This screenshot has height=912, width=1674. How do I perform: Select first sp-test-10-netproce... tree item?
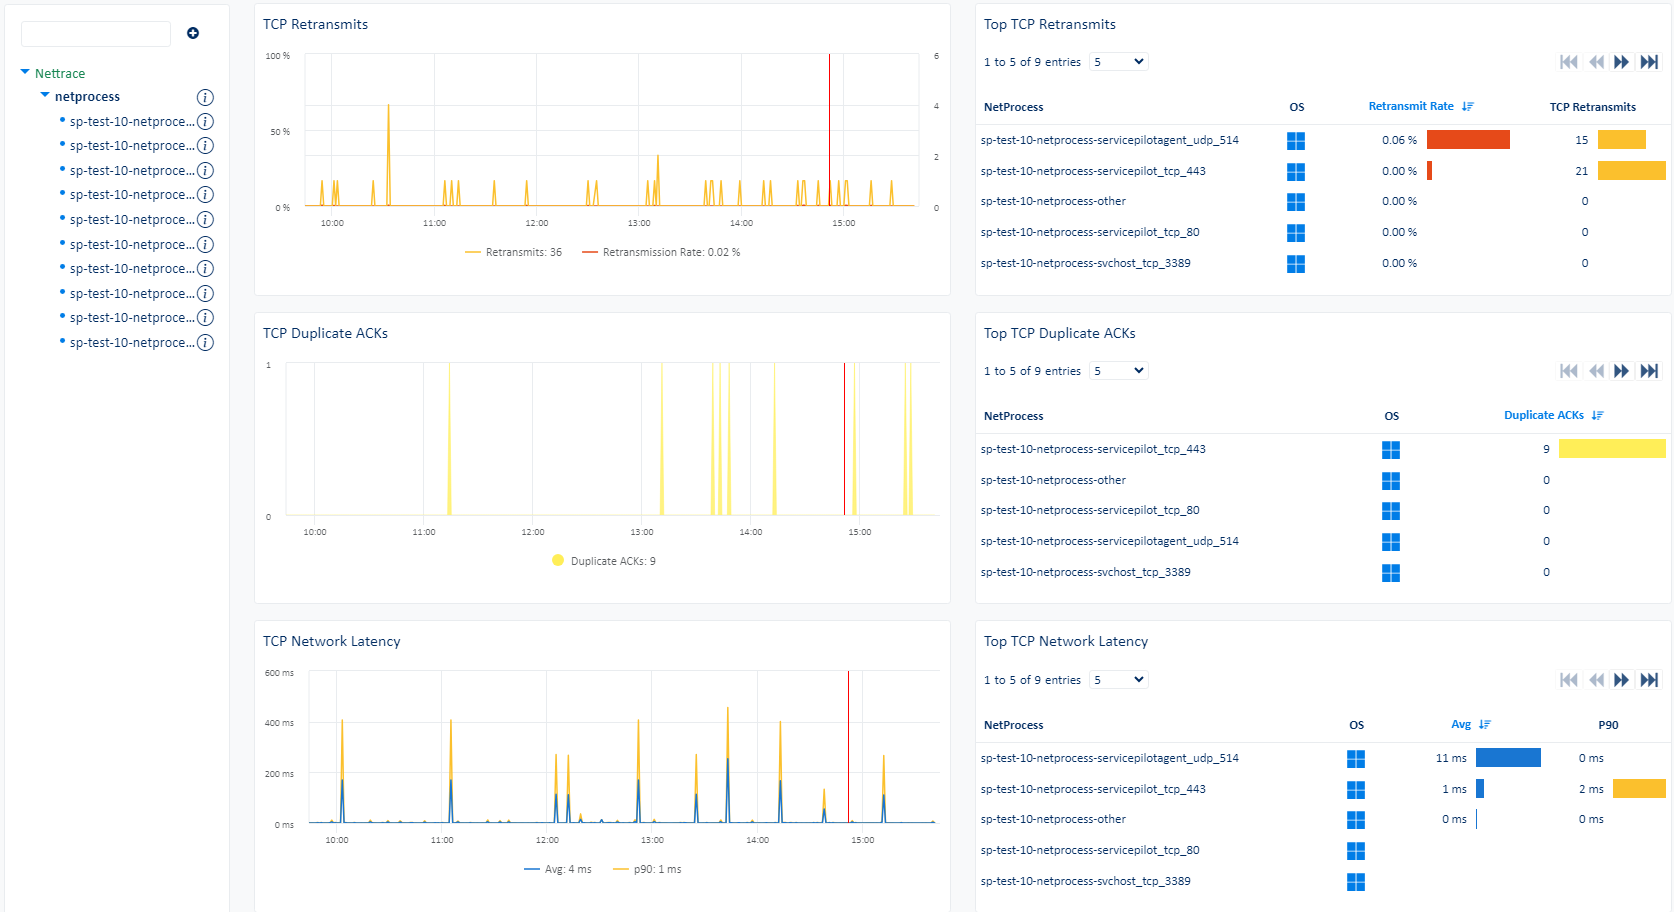132,121
